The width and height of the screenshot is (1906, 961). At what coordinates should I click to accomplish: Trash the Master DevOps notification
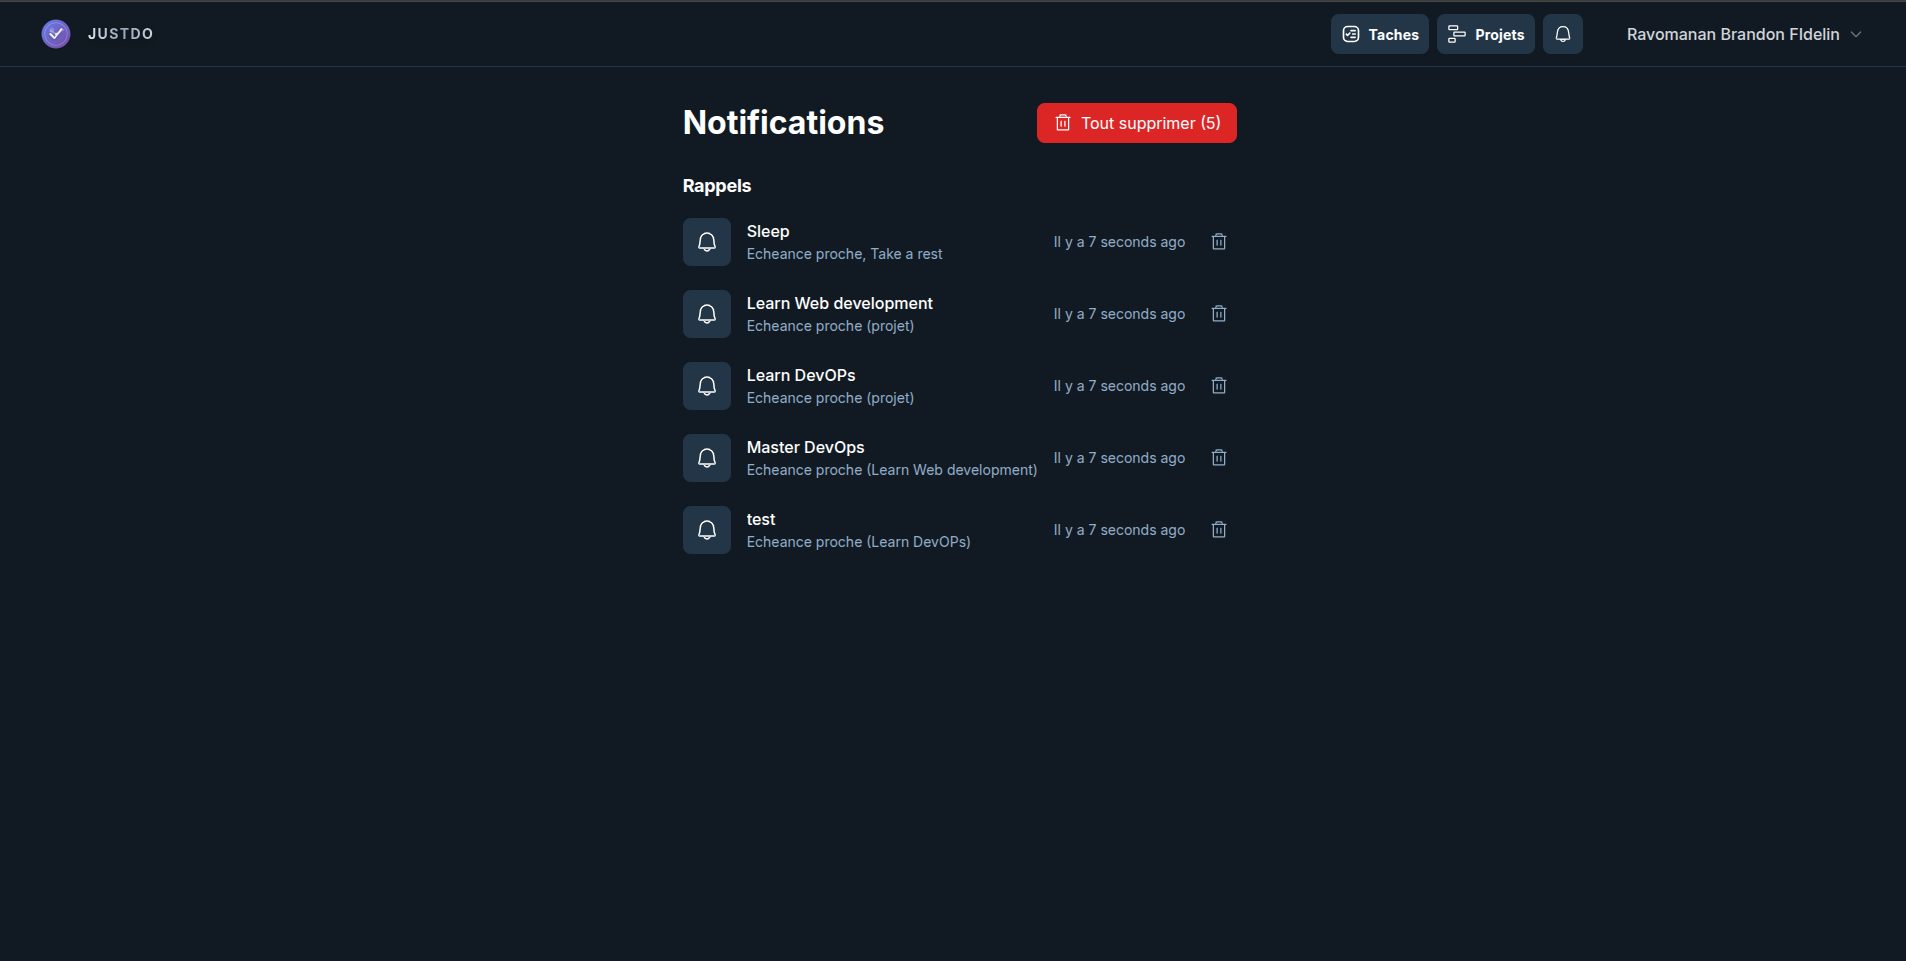pos(1218,458)
